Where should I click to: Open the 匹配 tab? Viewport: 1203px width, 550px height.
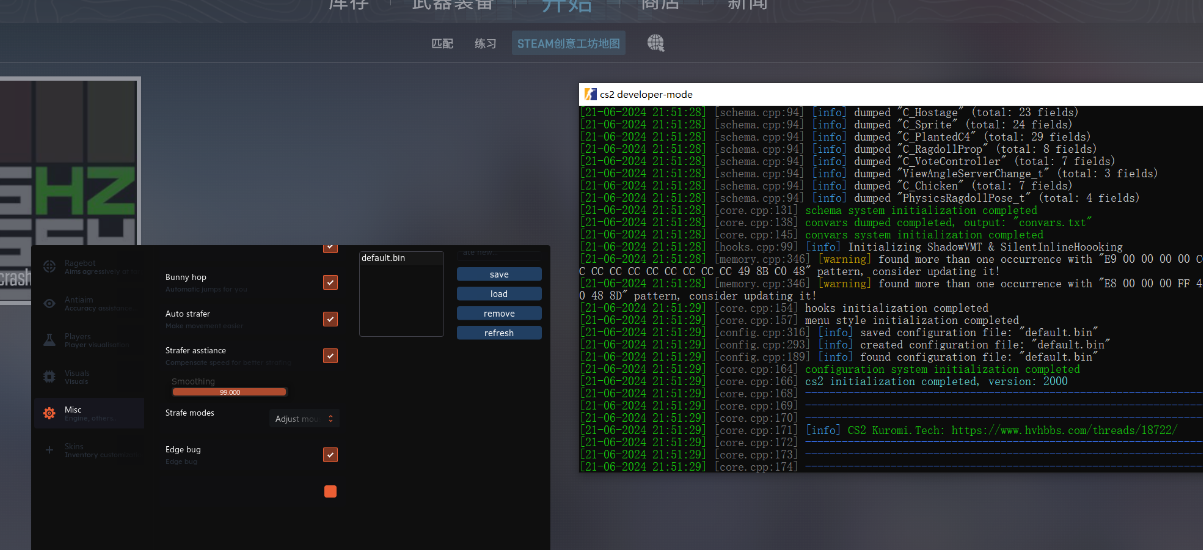click(x=442, y=44)
